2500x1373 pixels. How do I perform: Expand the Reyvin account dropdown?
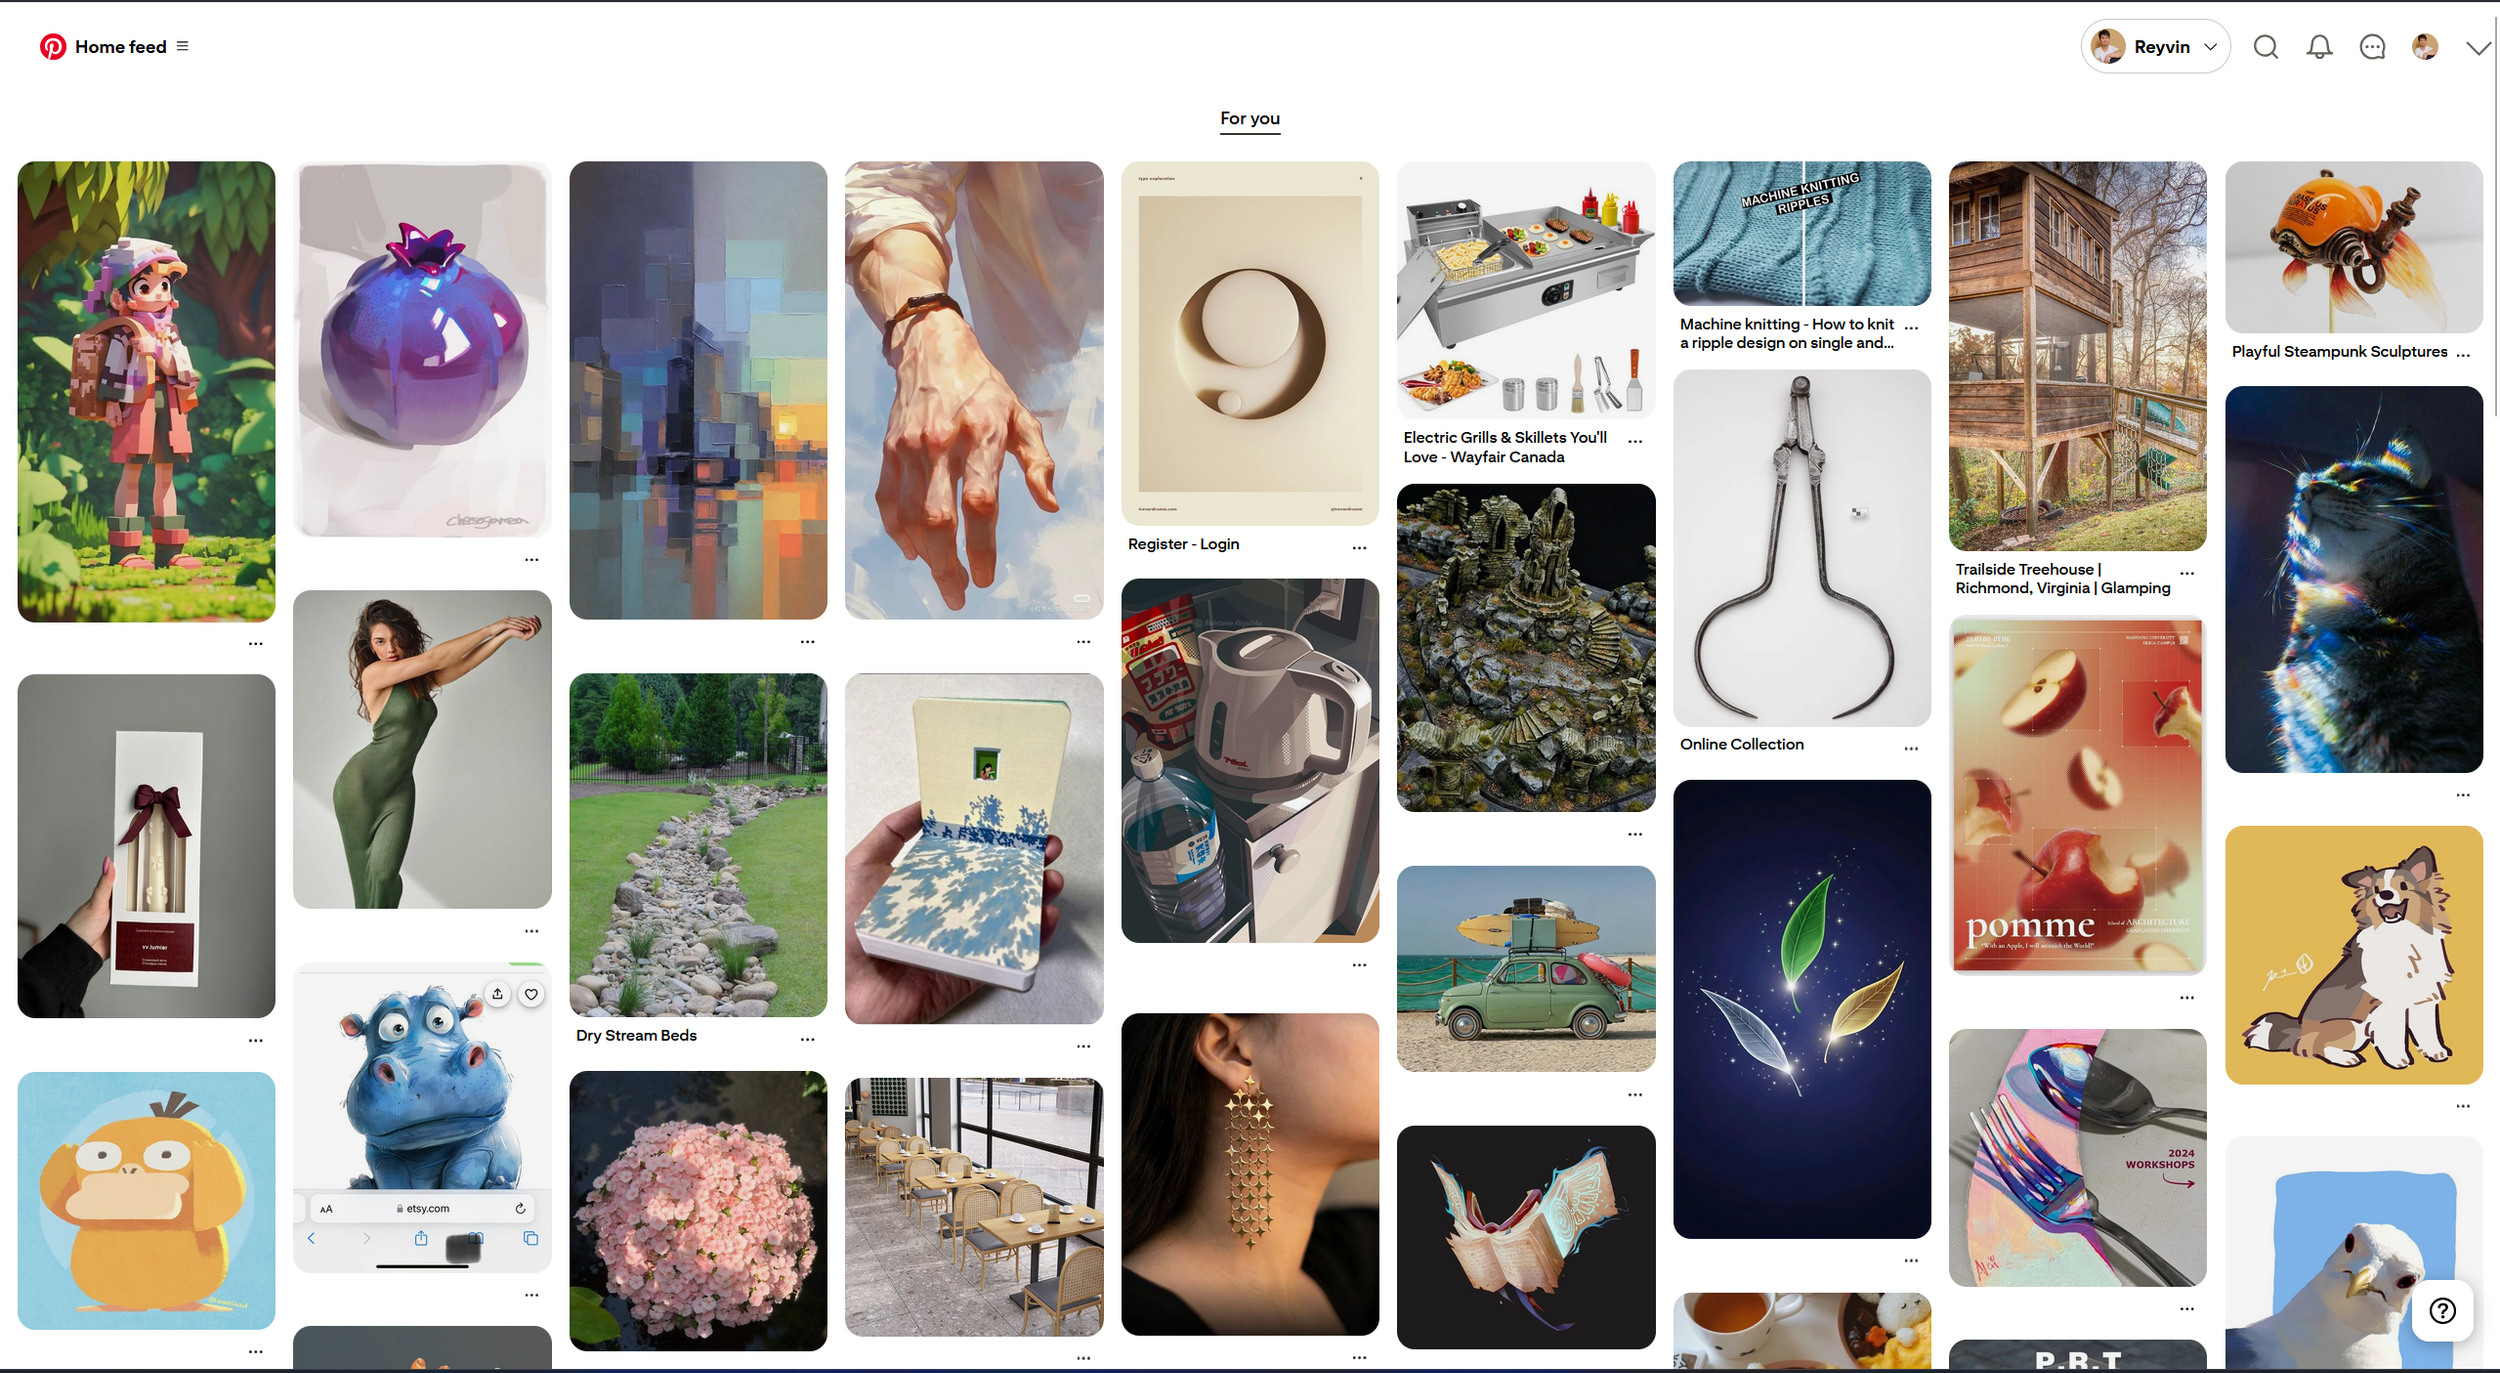tap(2156, 47)
